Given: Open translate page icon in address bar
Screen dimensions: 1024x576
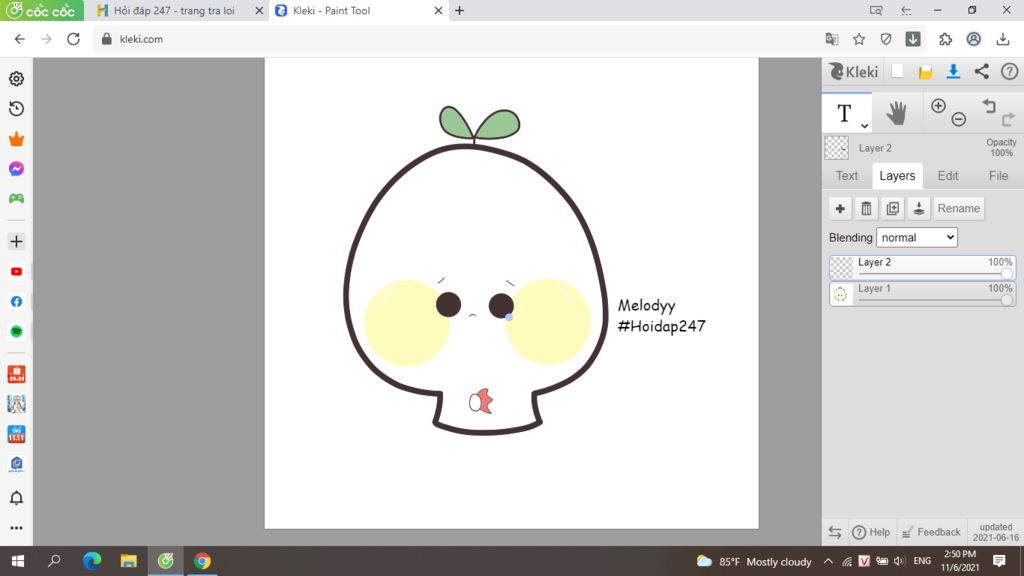Looking at the screenshot, I should (831, 39).
